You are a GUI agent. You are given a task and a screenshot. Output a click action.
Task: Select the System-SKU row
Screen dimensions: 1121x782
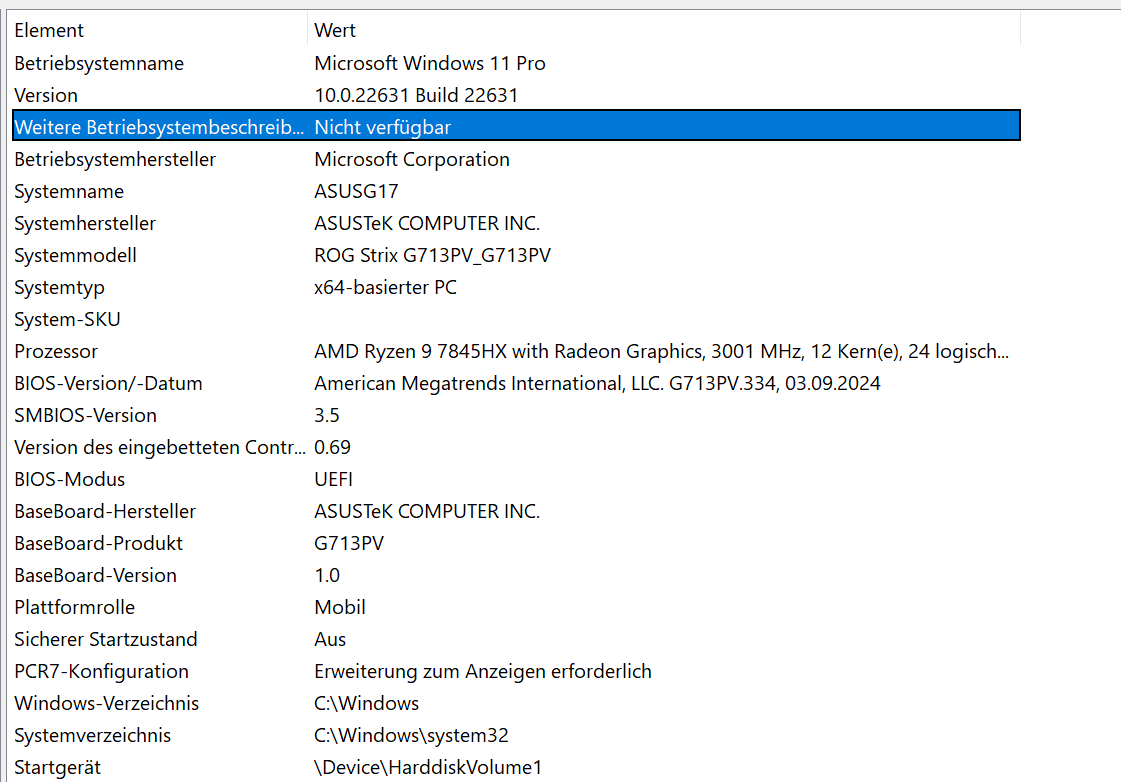tap(67, 319)
